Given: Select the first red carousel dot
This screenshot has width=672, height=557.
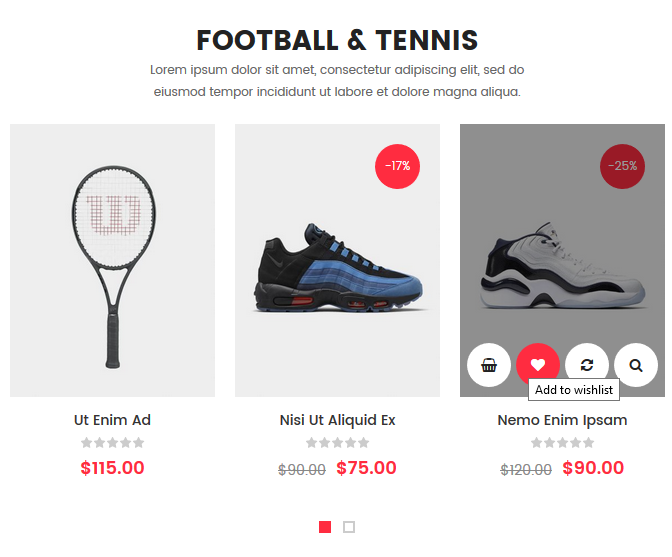Looking at the screenshot, I should coord(325,527).
